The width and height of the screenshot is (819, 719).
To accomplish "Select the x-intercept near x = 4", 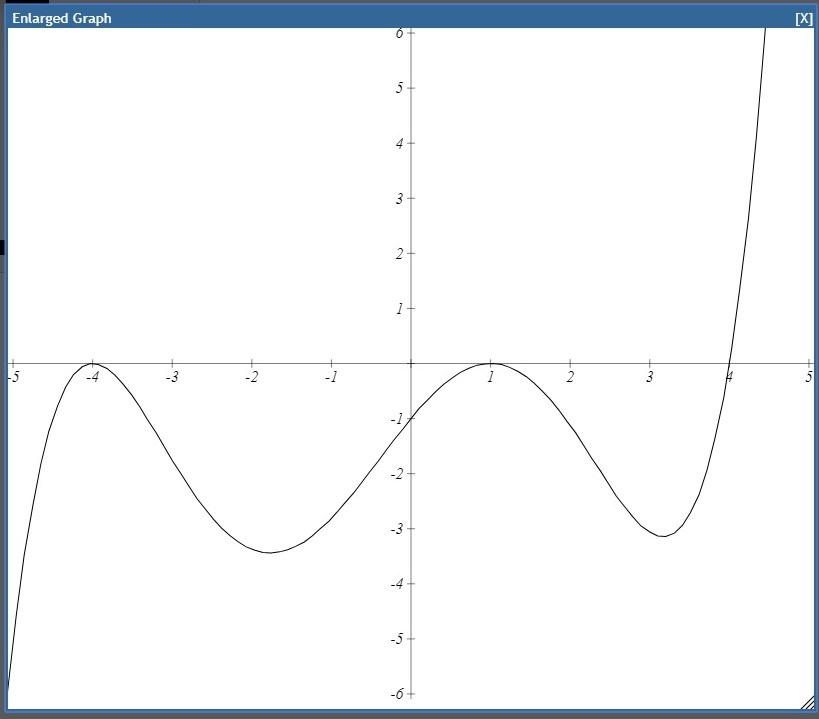I will click(729, 364).
